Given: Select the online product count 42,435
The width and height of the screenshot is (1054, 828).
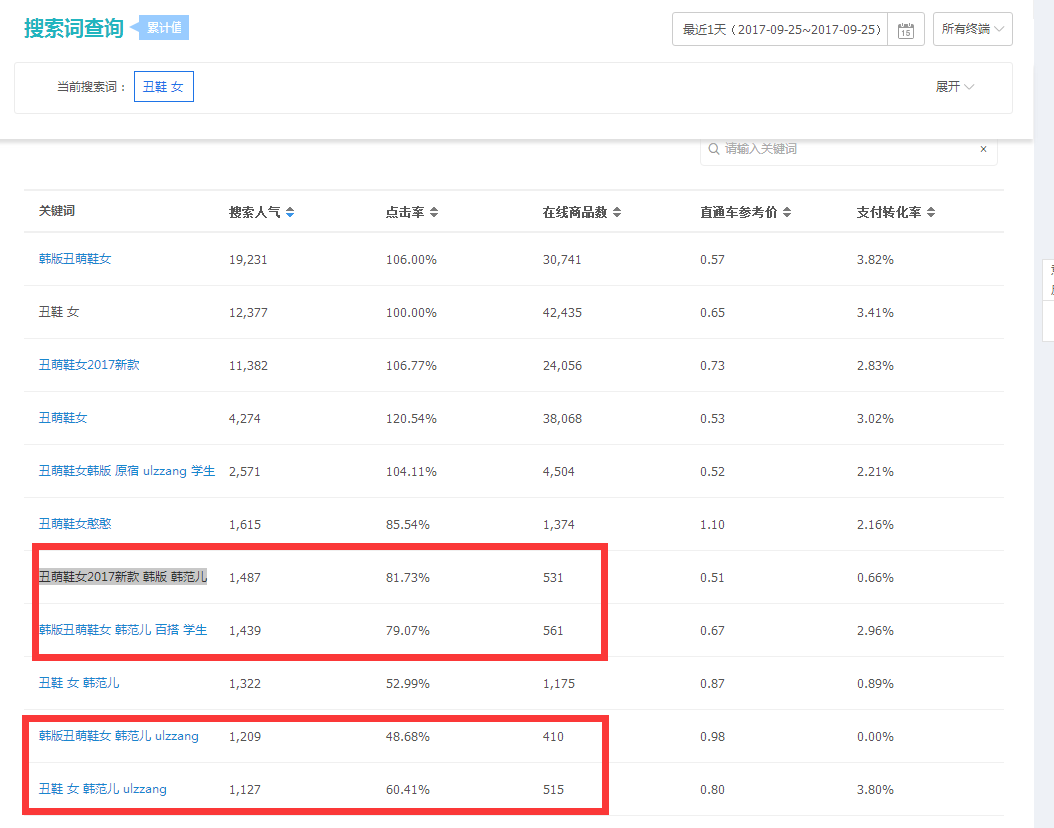Looking at the screenshot, I should click(562, 313).
